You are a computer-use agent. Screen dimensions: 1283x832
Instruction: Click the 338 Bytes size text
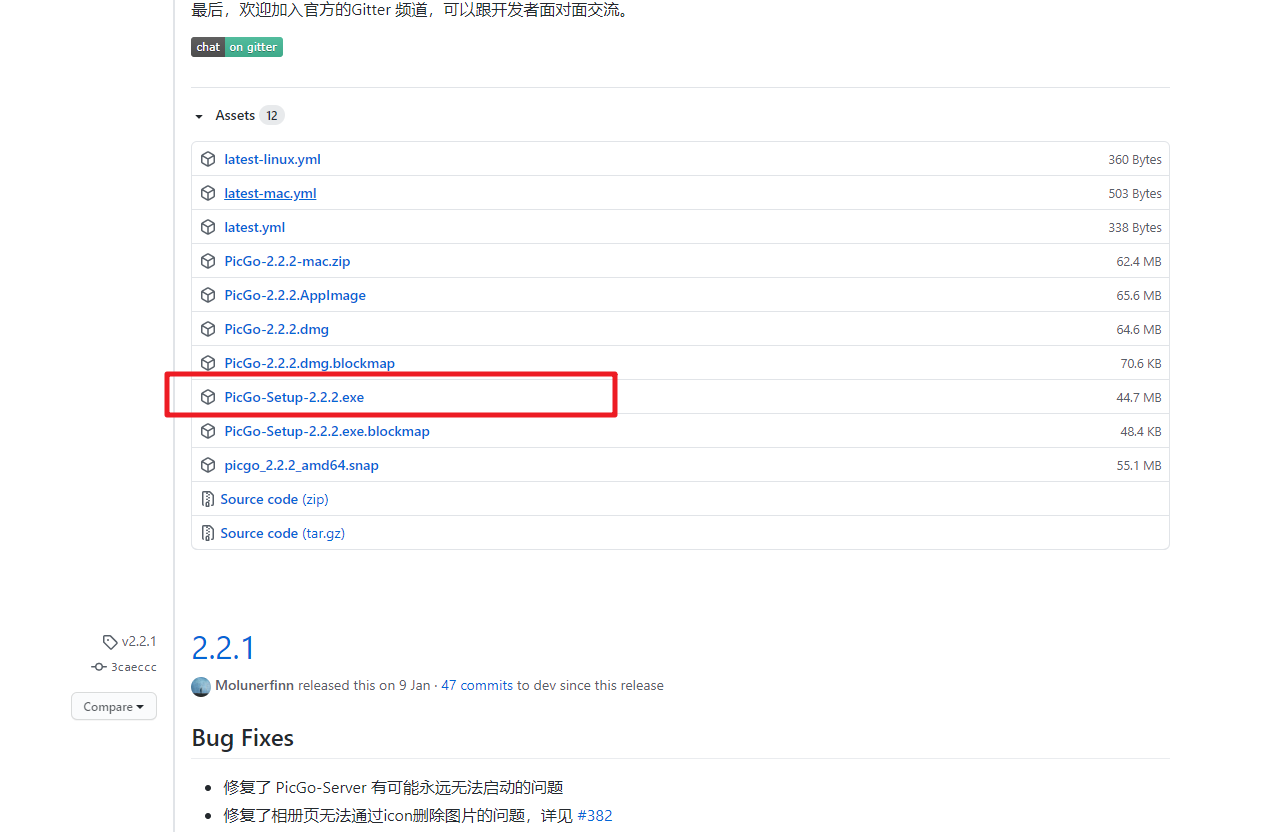pyautogui.click(x=1135, y=228)
